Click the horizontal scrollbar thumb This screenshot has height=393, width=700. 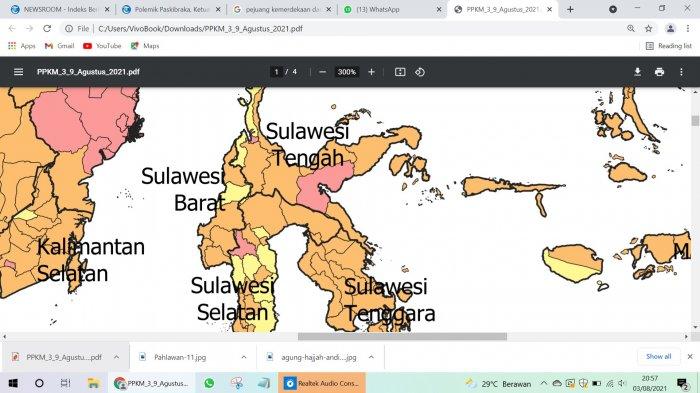click(x=402, y=336)
